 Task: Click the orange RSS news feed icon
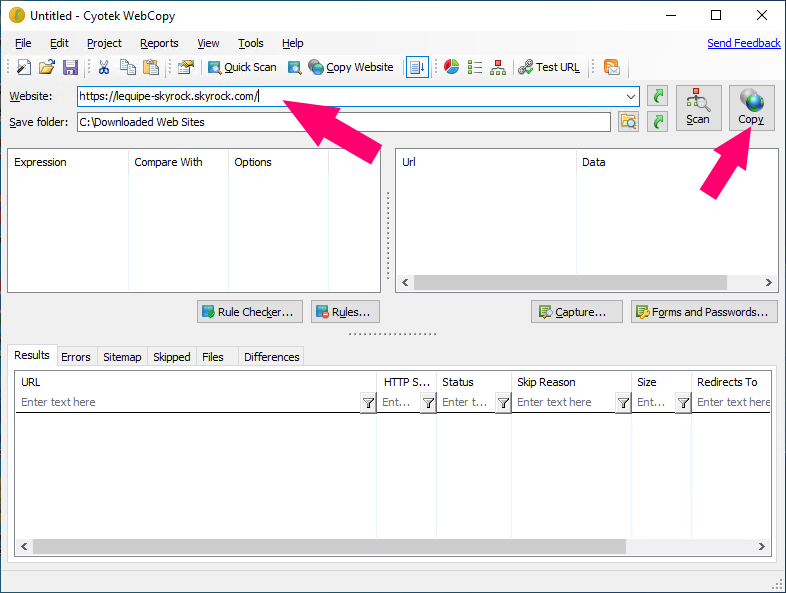tap(612, 67)
